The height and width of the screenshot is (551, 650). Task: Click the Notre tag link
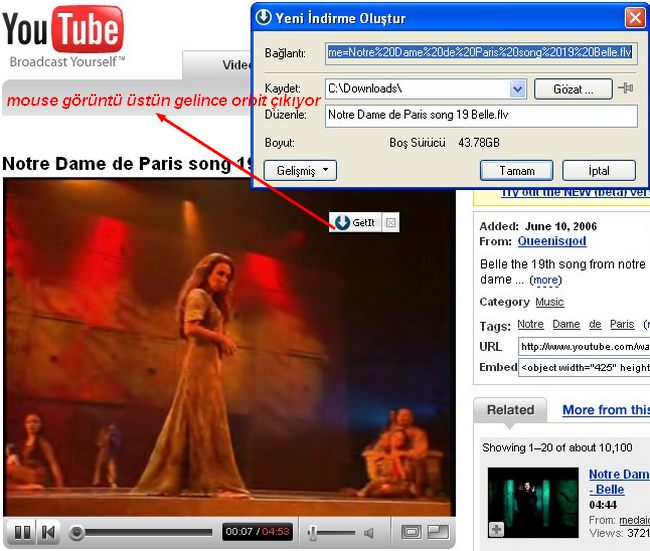pos(531,324)
